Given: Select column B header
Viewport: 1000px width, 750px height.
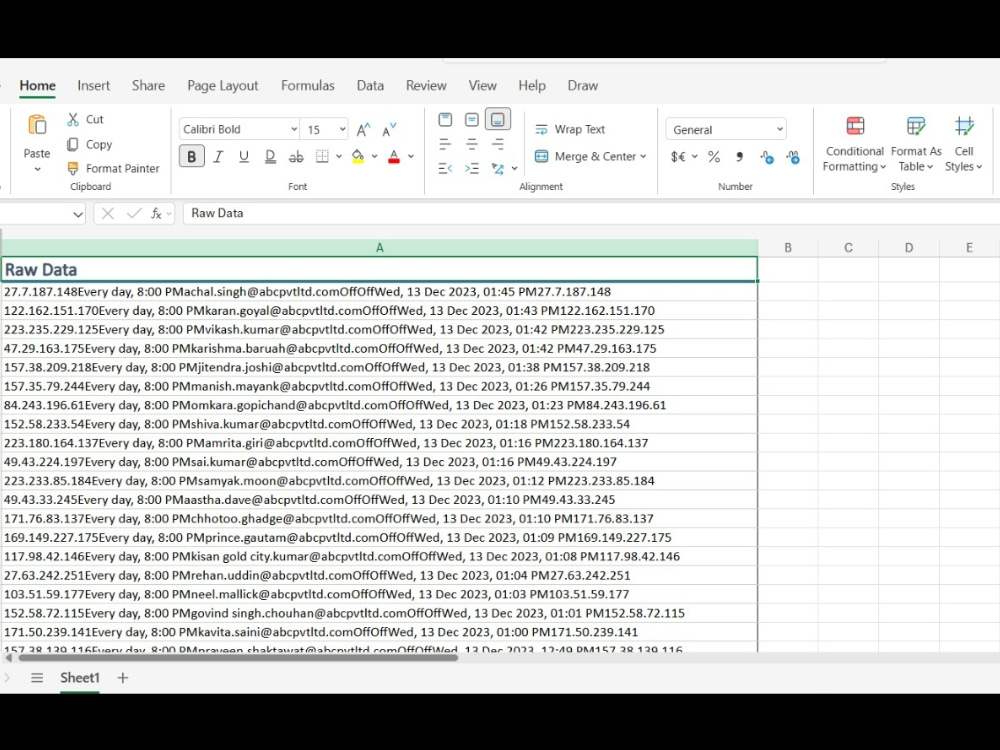Looking at the screenshot, I should click(788, 247).
